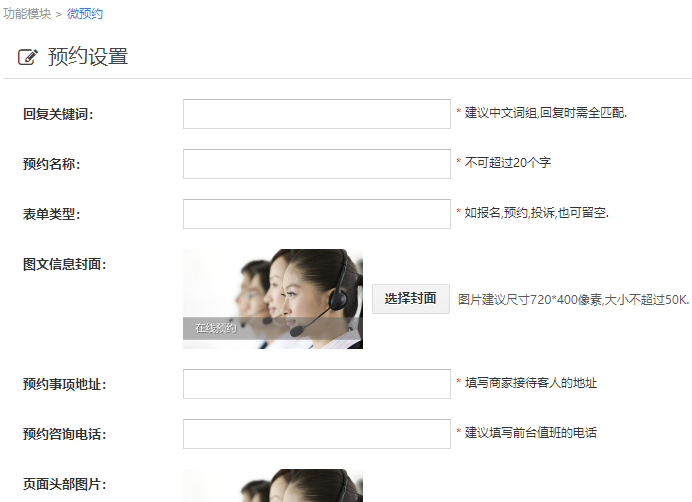Focus the 预约事项地址 text field
This screenshot has width=692, height=502.
click(316, 384)
